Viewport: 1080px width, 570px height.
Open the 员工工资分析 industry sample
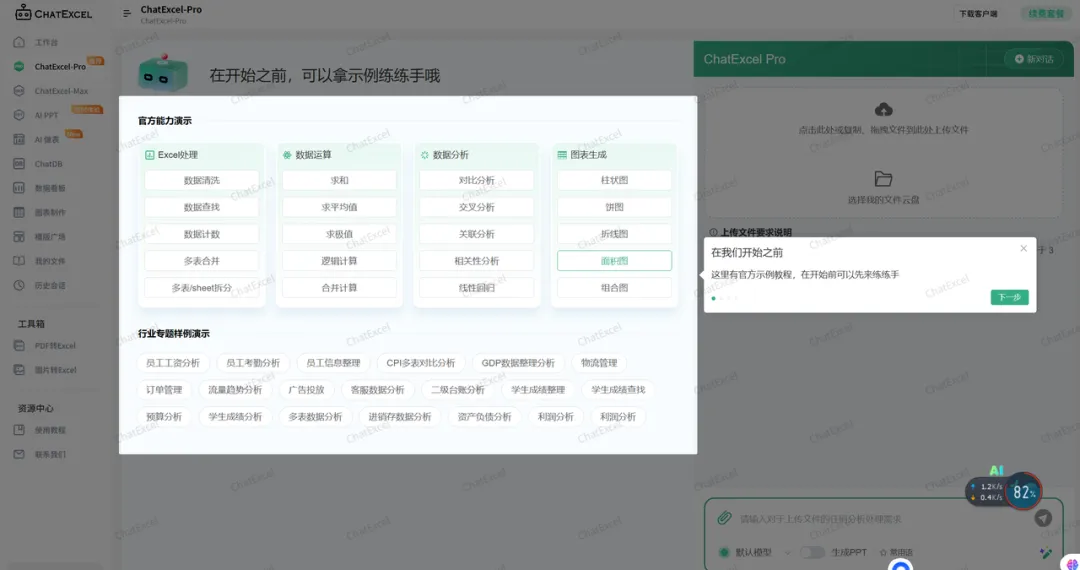173,363
